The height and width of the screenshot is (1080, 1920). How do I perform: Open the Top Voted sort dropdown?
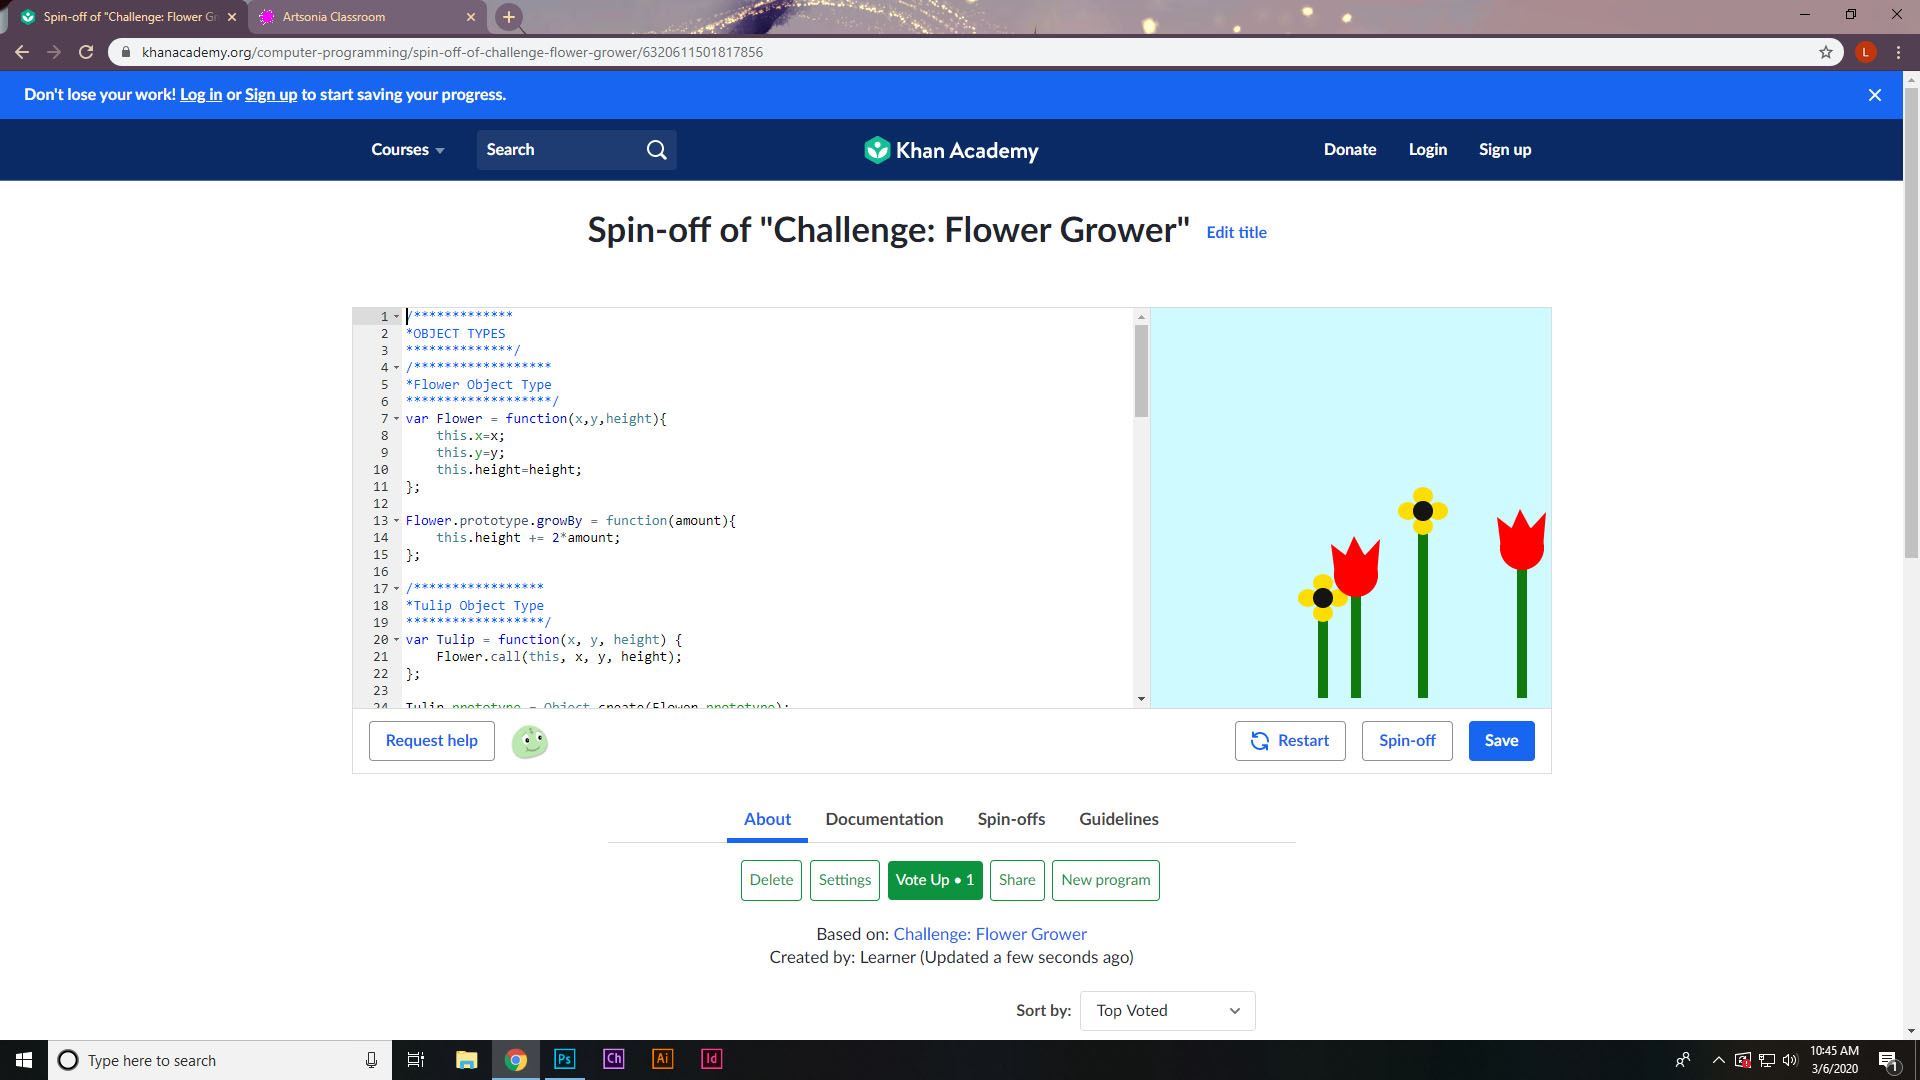(x=1166, y=1011)
